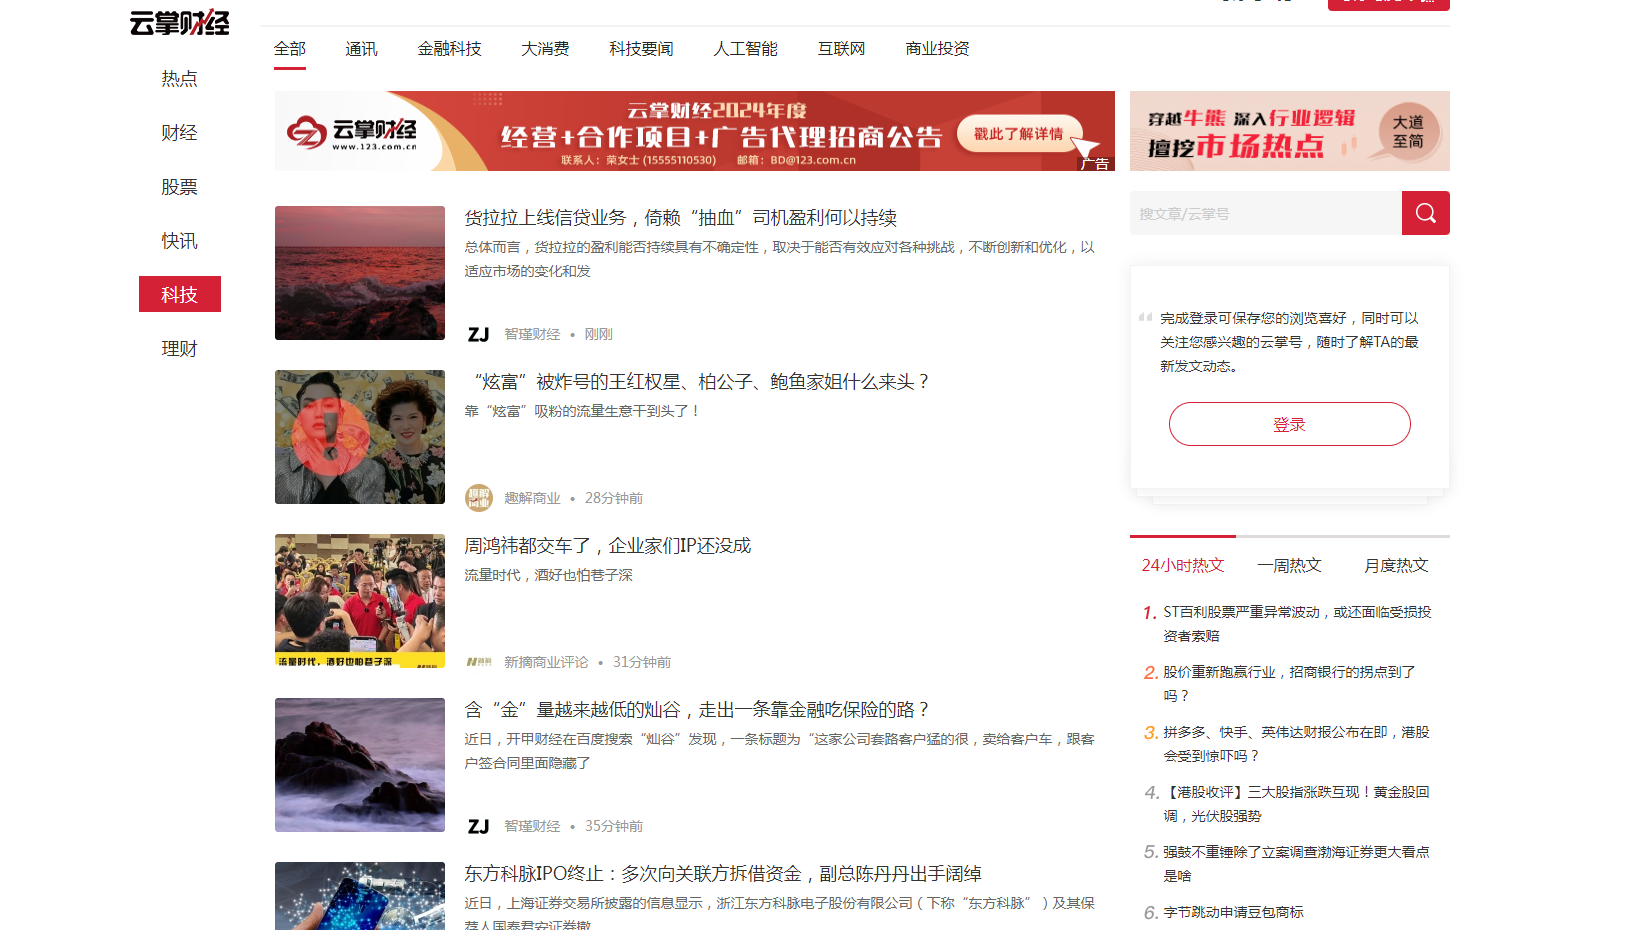Click the 新摘商业评论 author name
The image size is (1647, 930).
pyautogui.click(x=546, y=662)
